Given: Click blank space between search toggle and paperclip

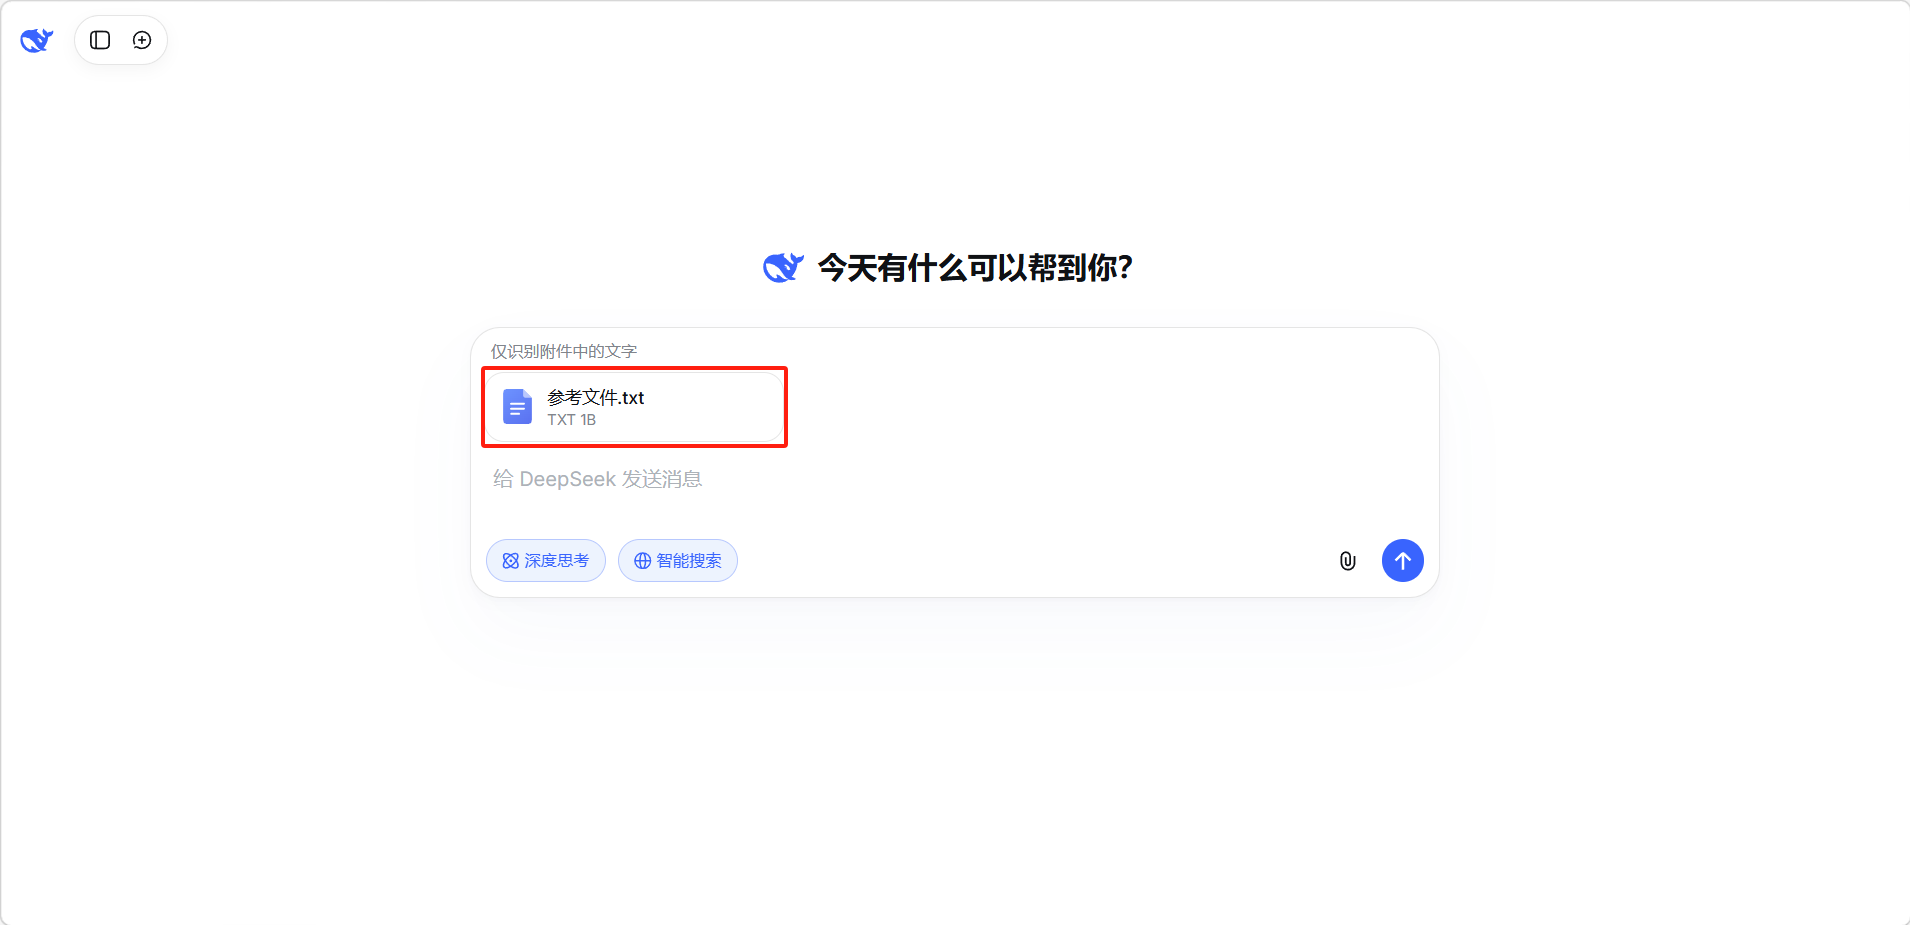Looking at the screenshot, I should coord(1030,561).
